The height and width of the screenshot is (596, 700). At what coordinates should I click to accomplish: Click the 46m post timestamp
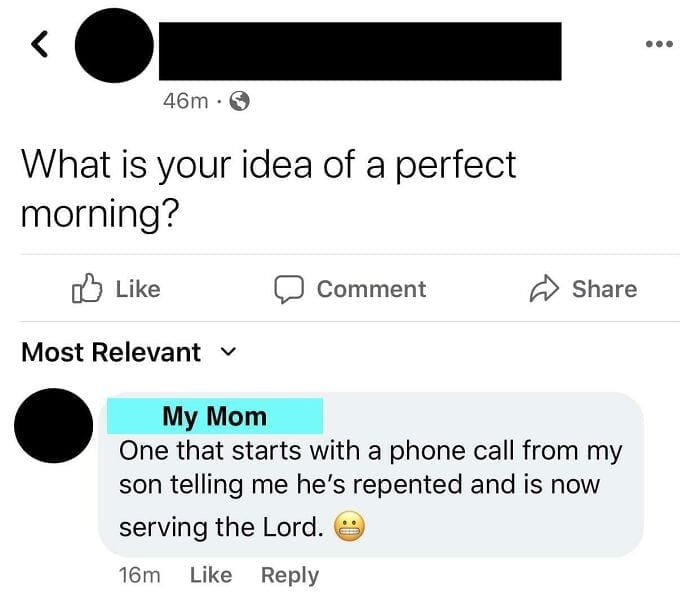pos(186,101)
